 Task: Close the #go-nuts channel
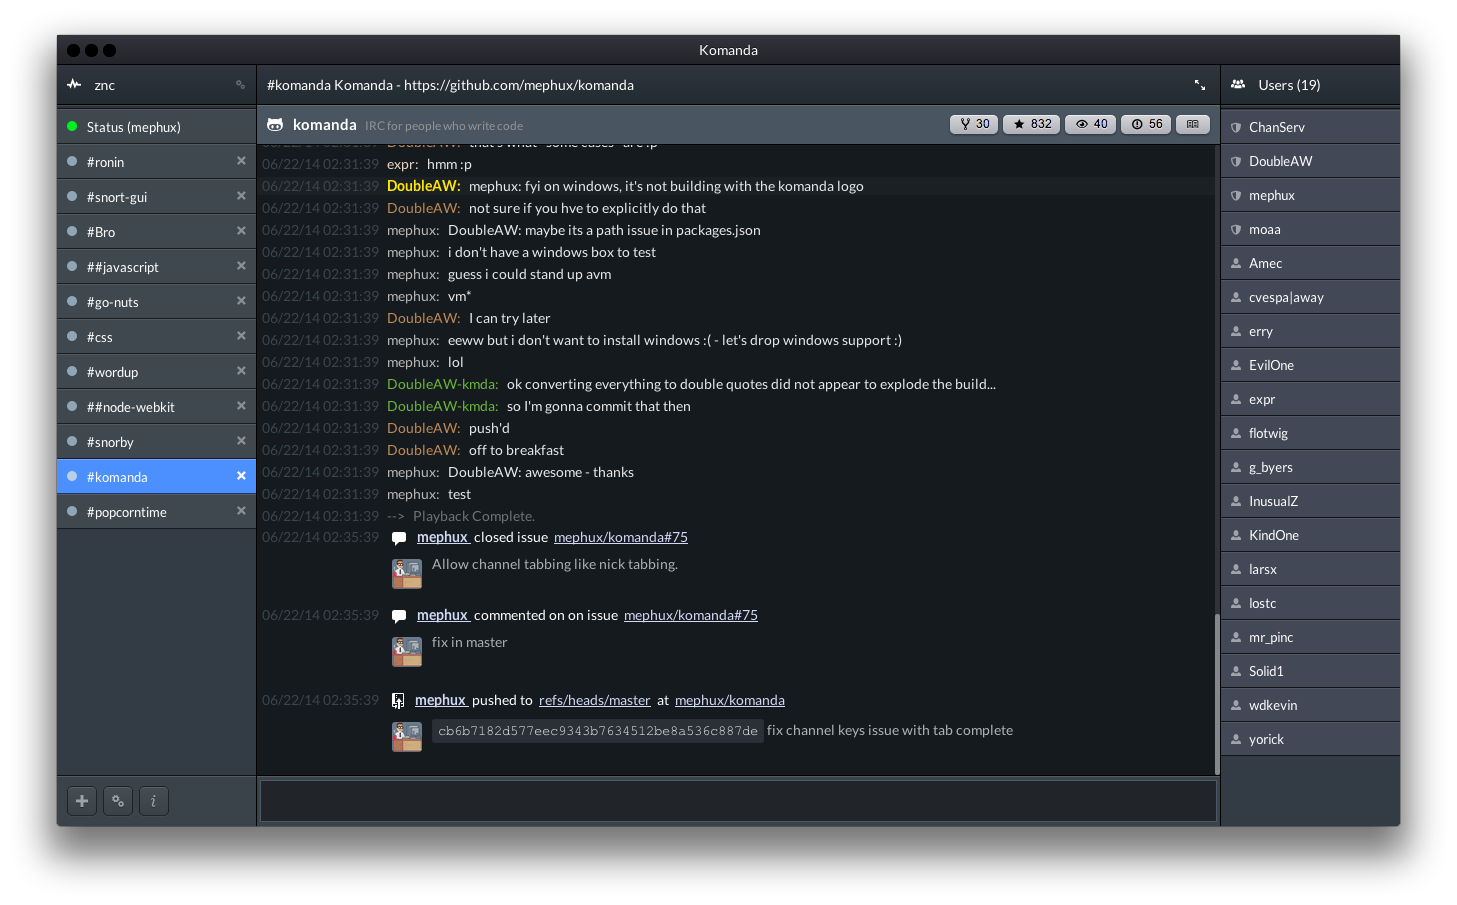(x=241, y=301)
